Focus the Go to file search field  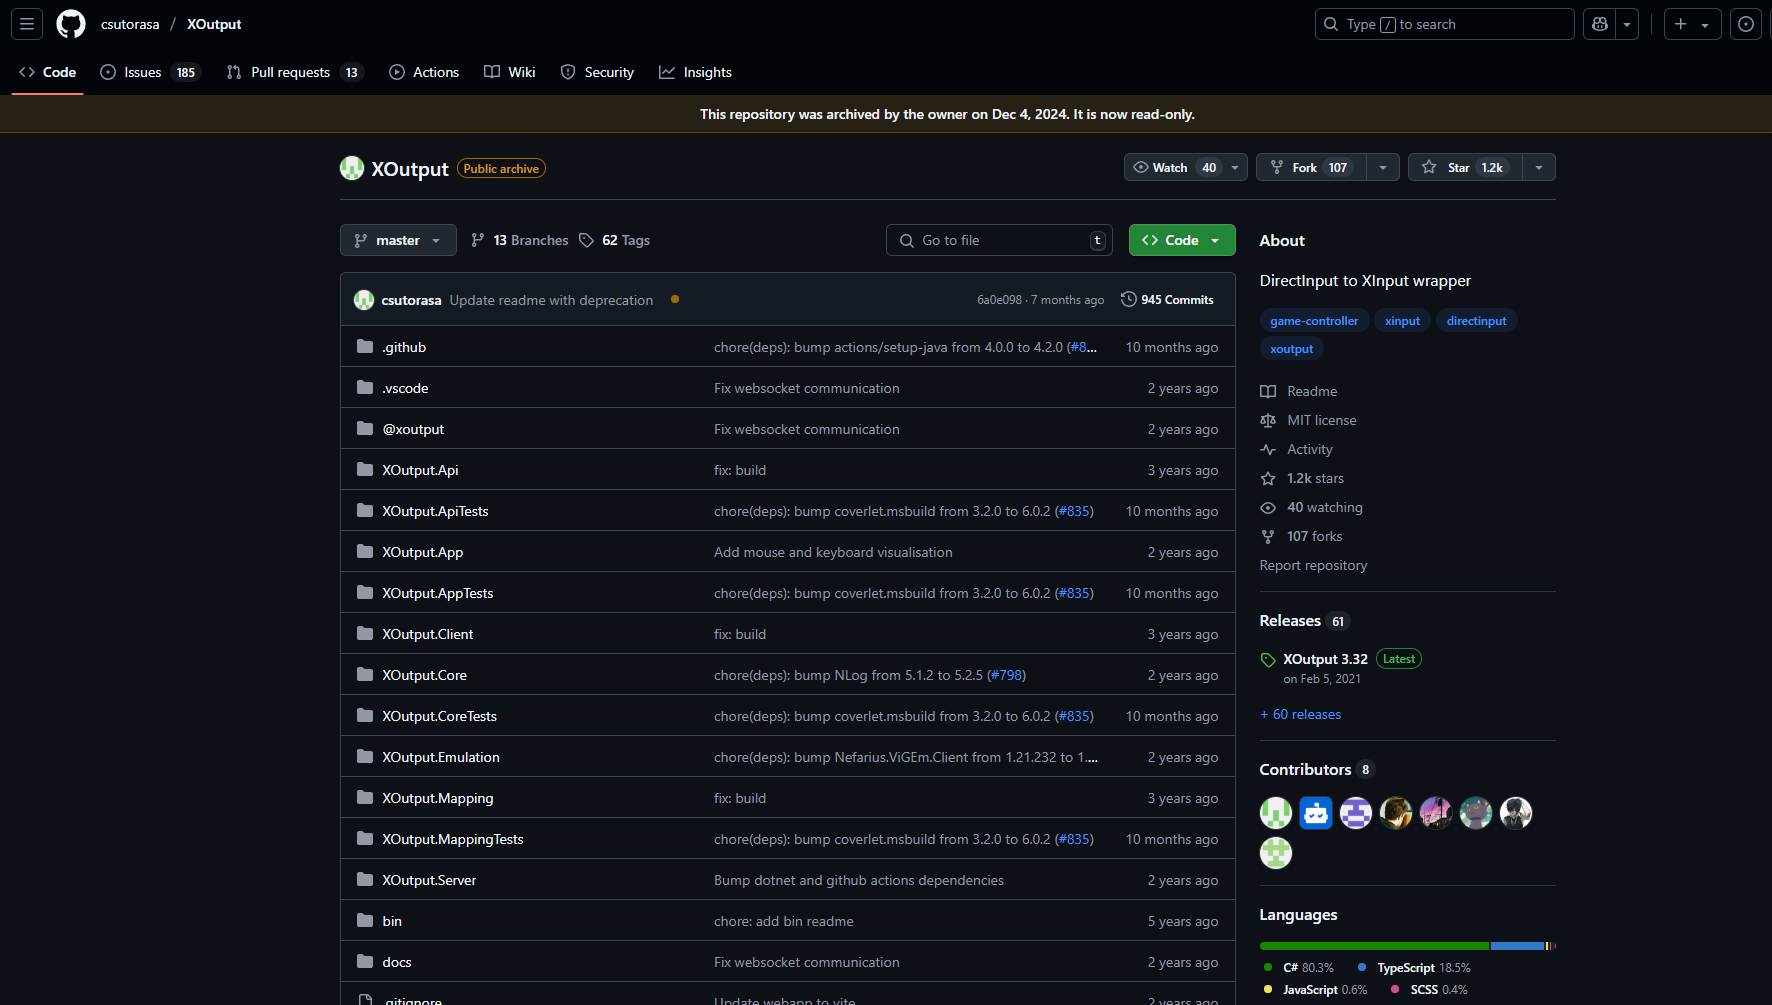[999, 240]
